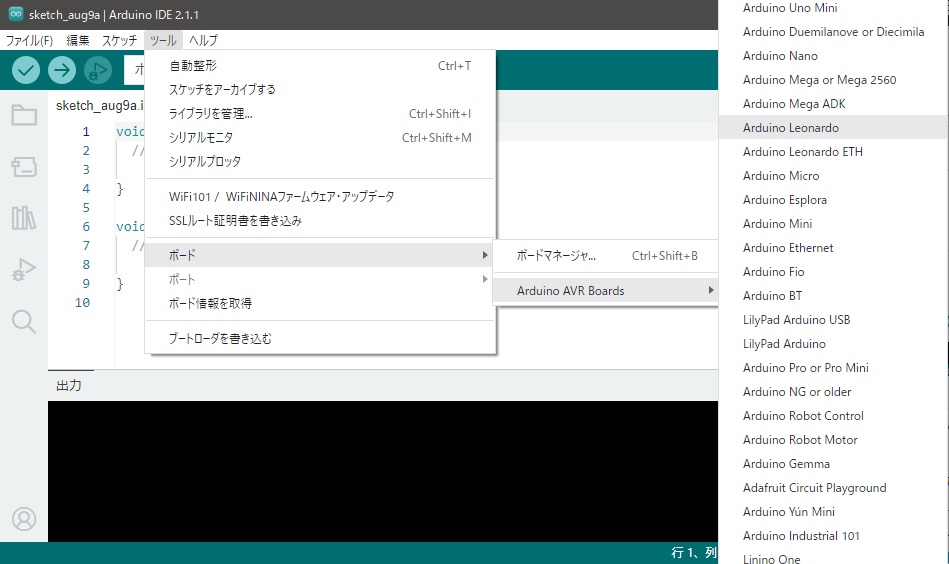Choose Arduino Leonardo ETH board

click(x=833, y=152)
